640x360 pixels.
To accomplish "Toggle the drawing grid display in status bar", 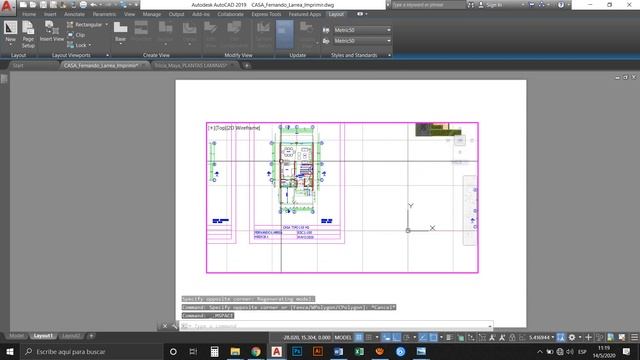I will [x=359, y=337].
